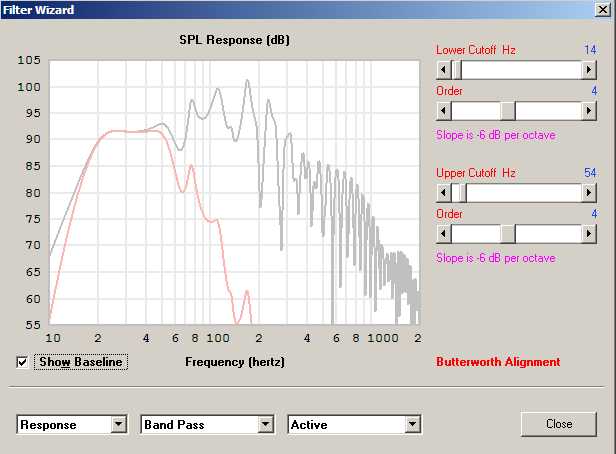Close the Filter Wizard window via X
616x454 pixels.
click(603, 9)
